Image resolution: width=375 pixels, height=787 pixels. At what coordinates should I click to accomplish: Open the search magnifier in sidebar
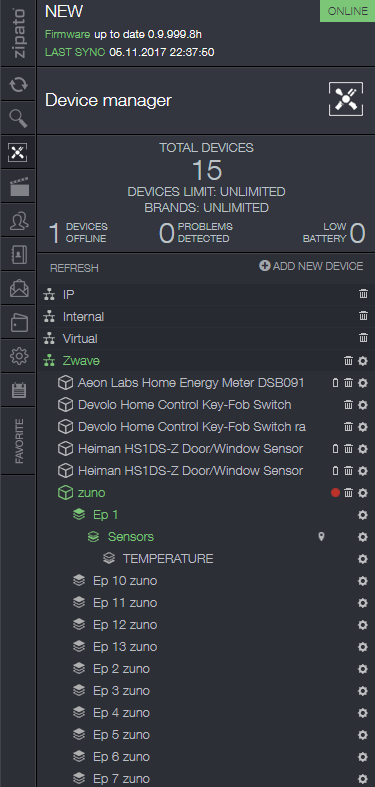(x=19, y=118)
